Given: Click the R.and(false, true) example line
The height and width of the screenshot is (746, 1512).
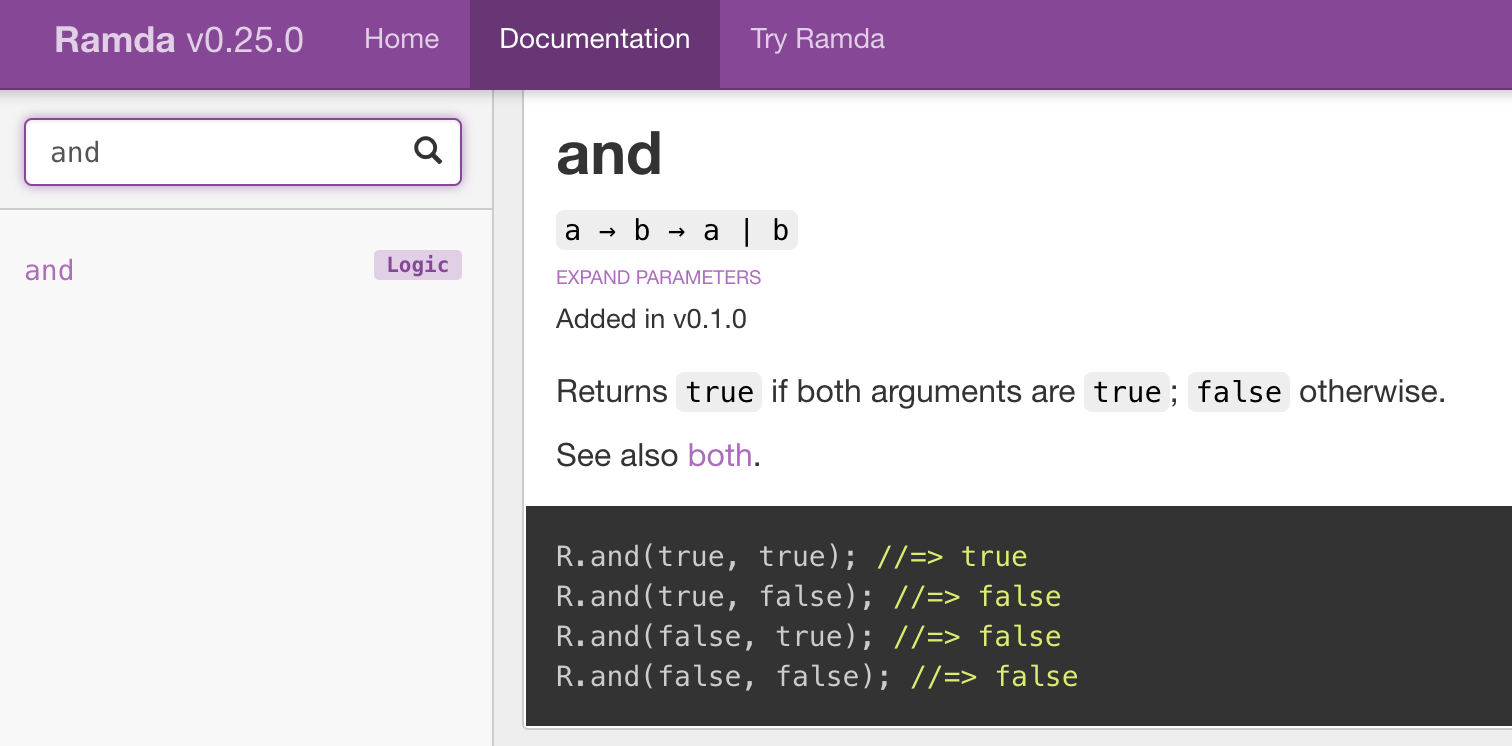Looking at the screenshot, I should [x=808, y=636].
